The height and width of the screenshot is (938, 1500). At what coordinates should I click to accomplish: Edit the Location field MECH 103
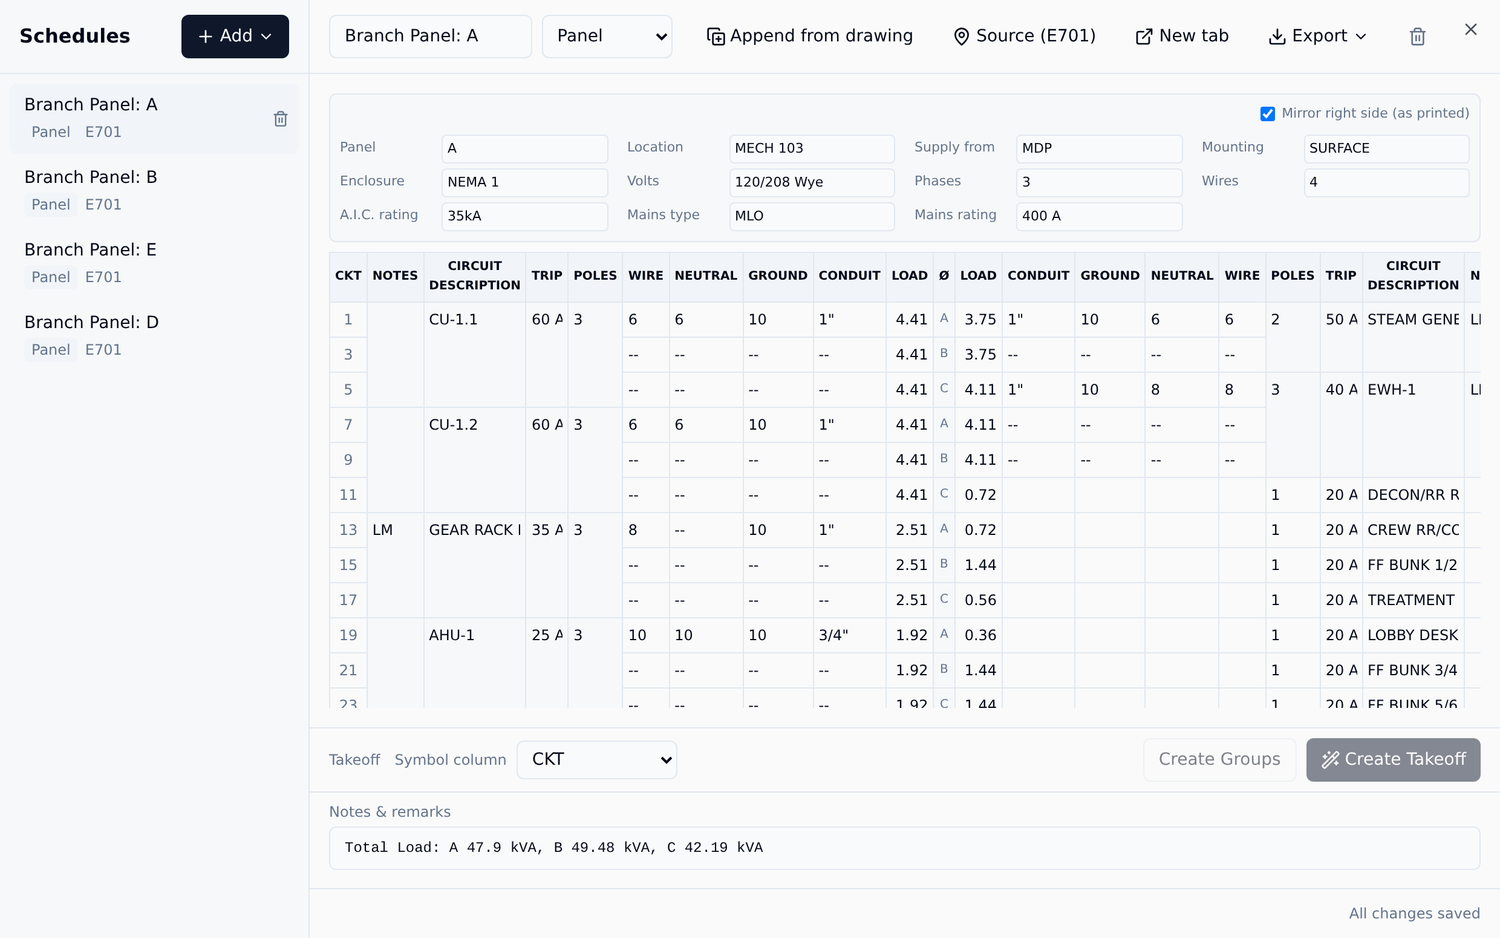point(812,148)
